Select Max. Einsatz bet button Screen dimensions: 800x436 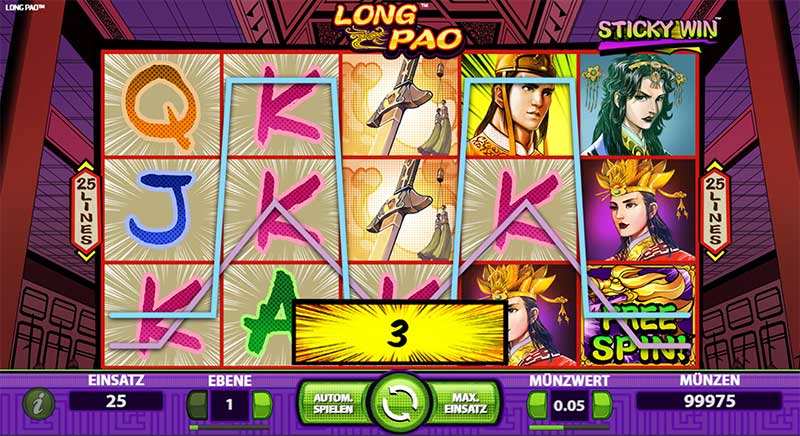[462, 403]
